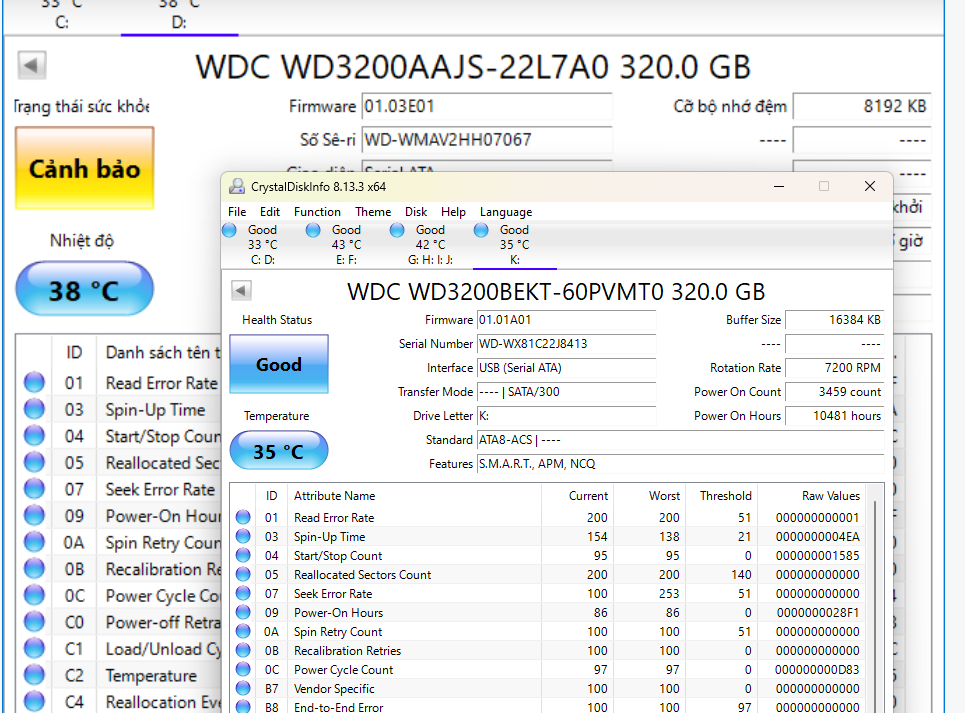965x713 pixels.
Task: Click Số Sê-ri field WD-WMAV2HH07067
Action: click(x=487, y=140)
